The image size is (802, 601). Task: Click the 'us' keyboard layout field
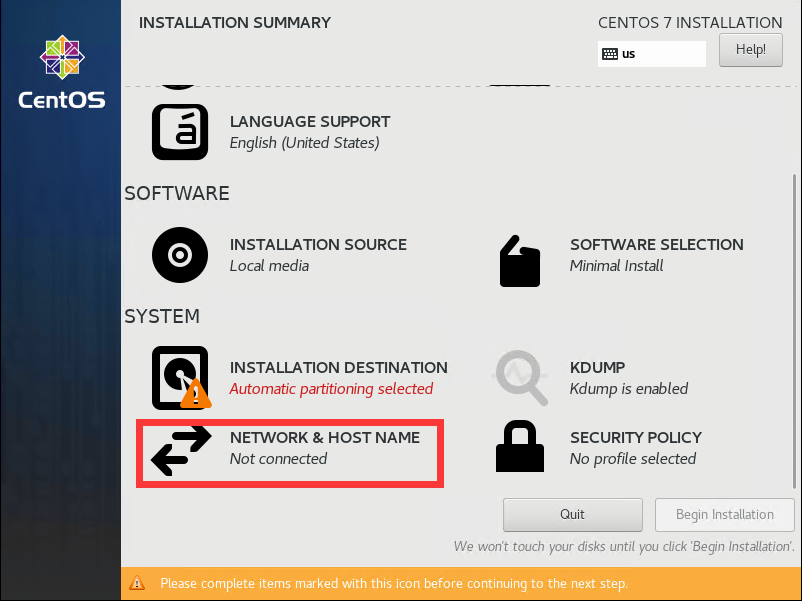click(652, 54)
